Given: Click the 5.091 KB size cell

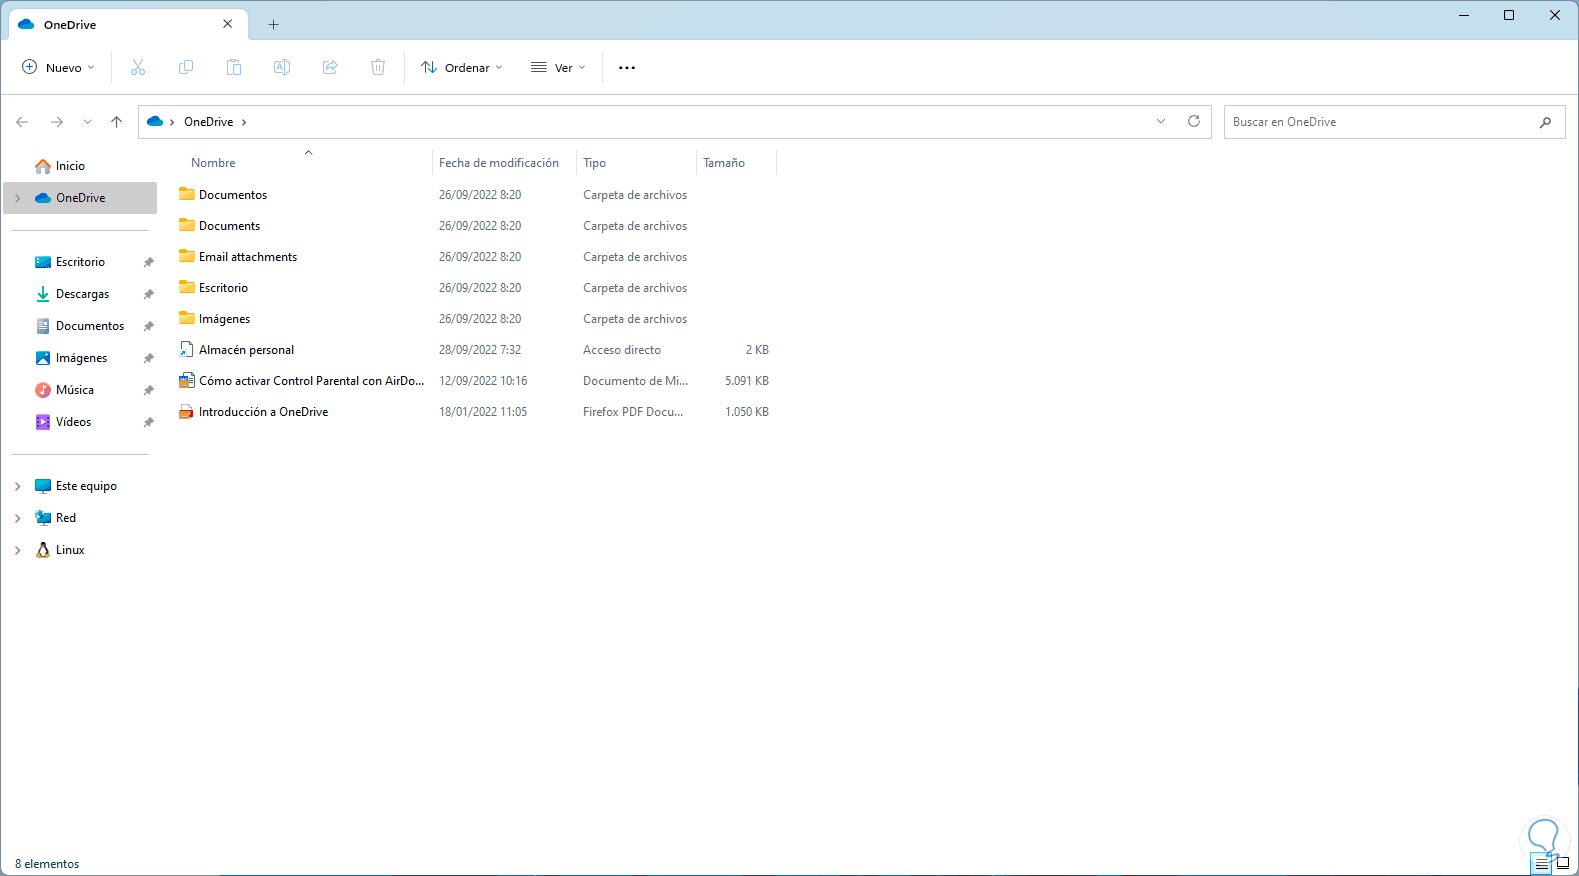Looking at the screenshot, I should (x=747, y=381).
